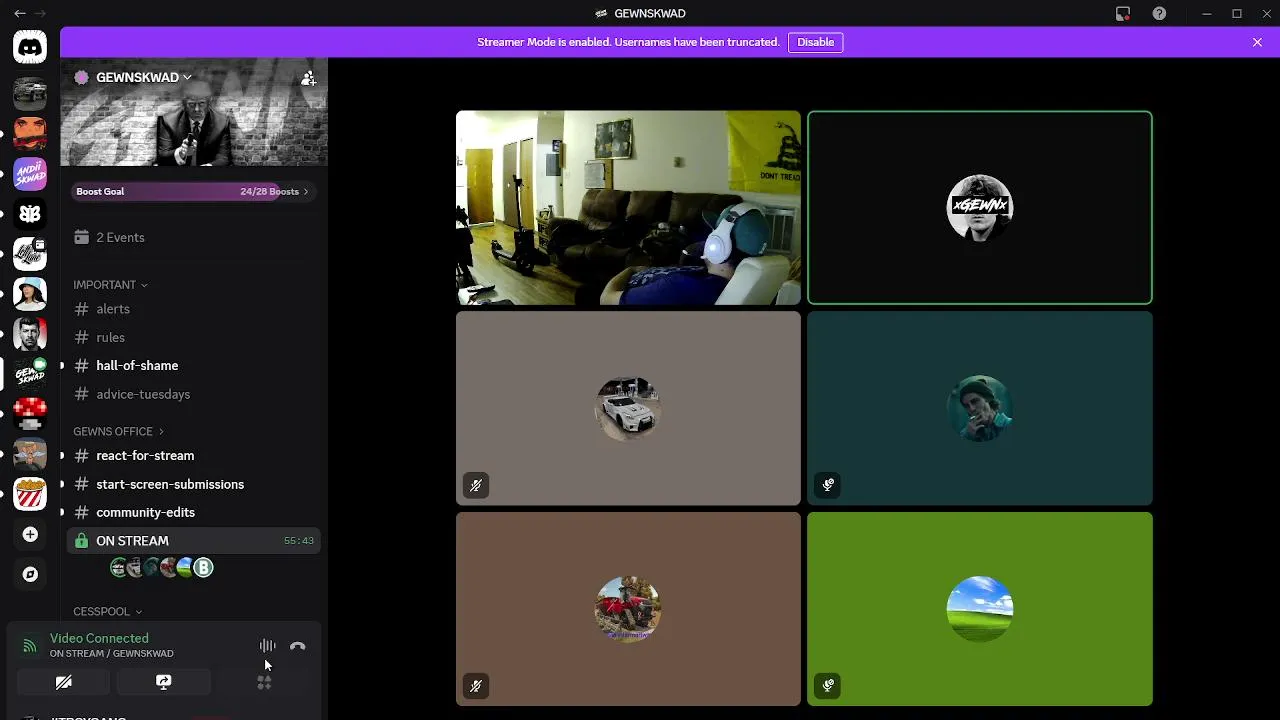Image resolution: width=1280 pixels, height=720 pixels.
Task: Open the alerts channel
Action: pyautogui.click(x=193, y=309)
